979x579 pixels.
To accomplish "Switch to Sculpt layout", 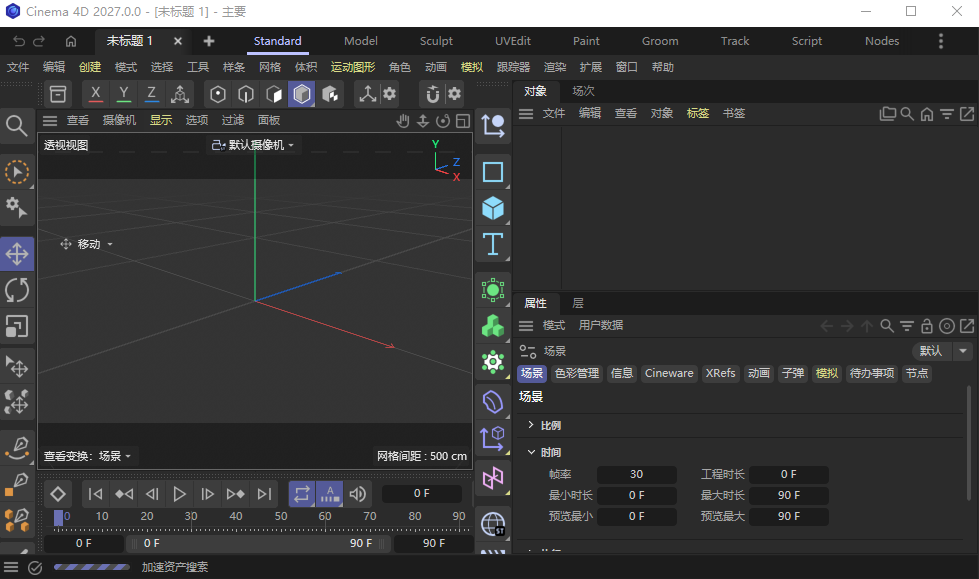I will [x=436, y=41].
